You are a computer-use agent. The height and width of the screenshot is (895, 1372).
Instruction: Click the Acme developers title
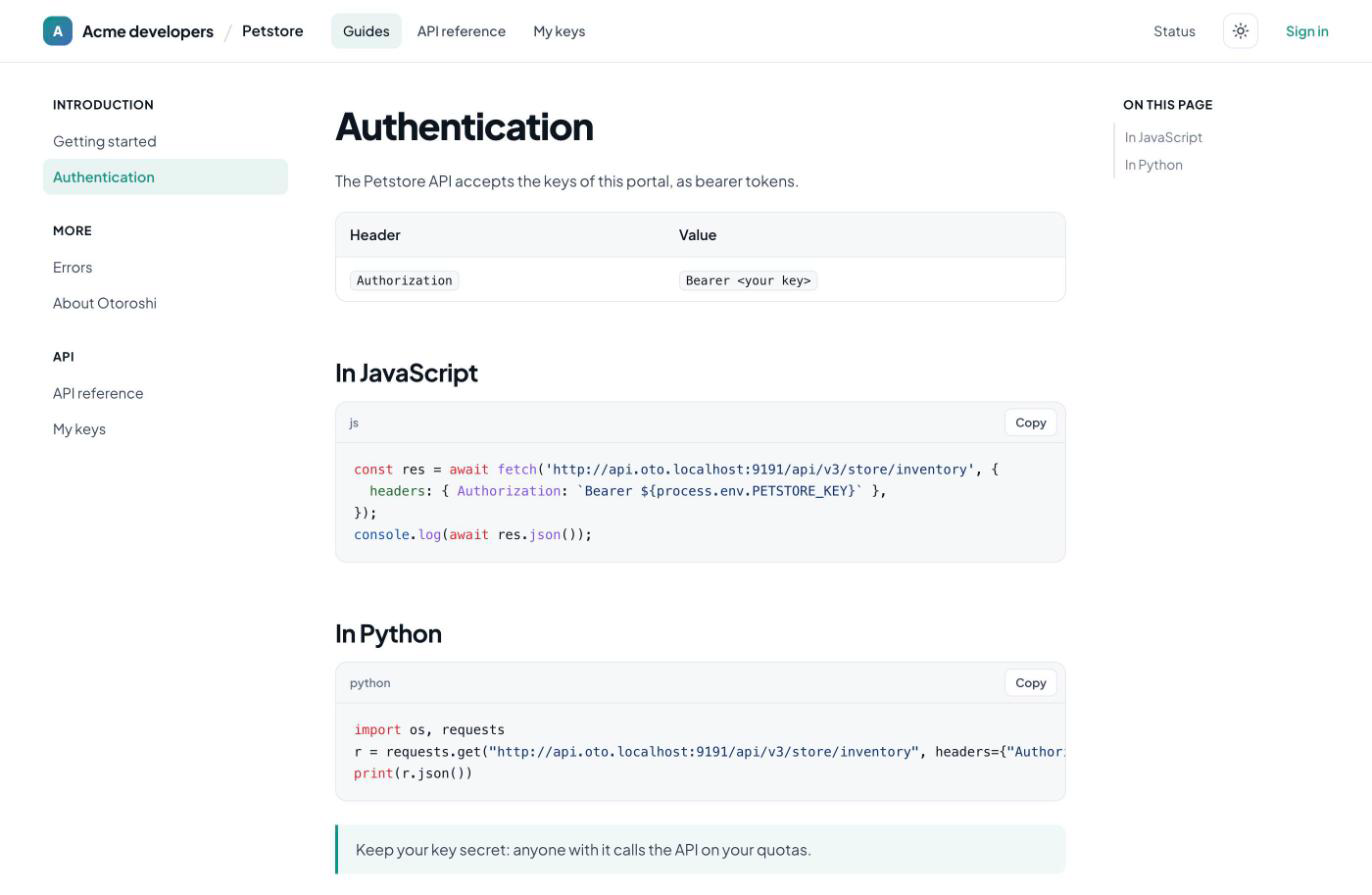148,31
